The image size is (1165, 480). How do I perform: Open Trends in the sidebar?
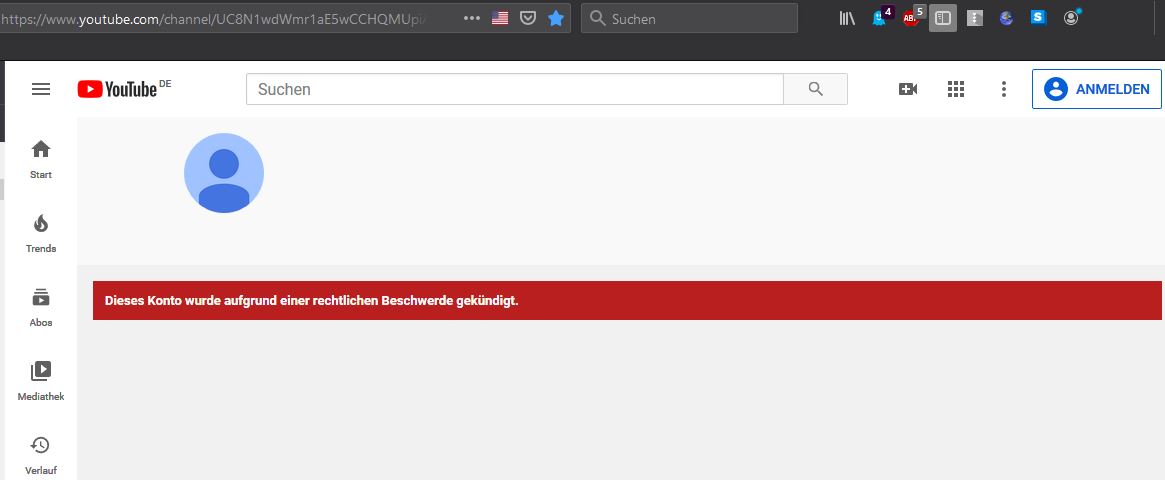tap(41, 233)
